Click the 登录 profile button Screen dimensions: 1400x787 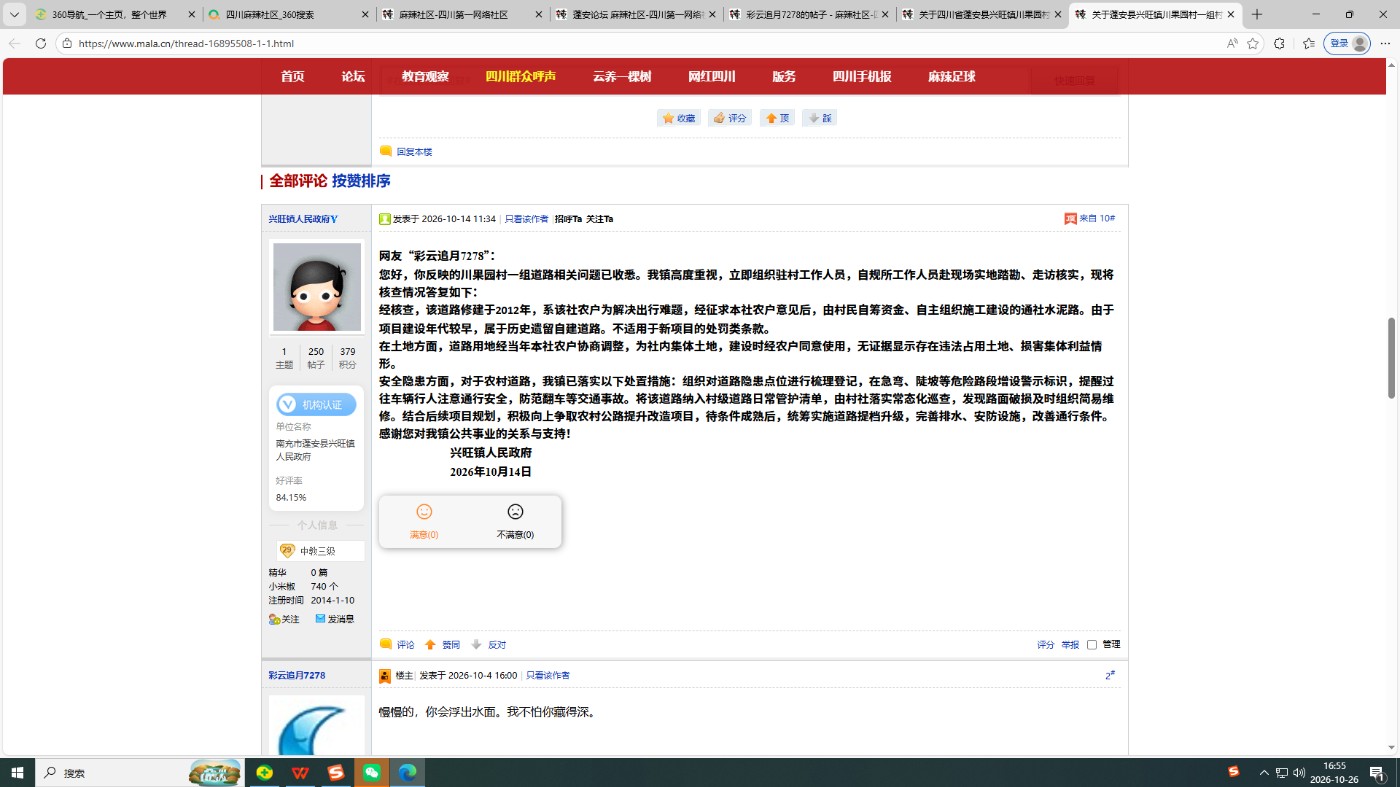tap(1347, 43)
